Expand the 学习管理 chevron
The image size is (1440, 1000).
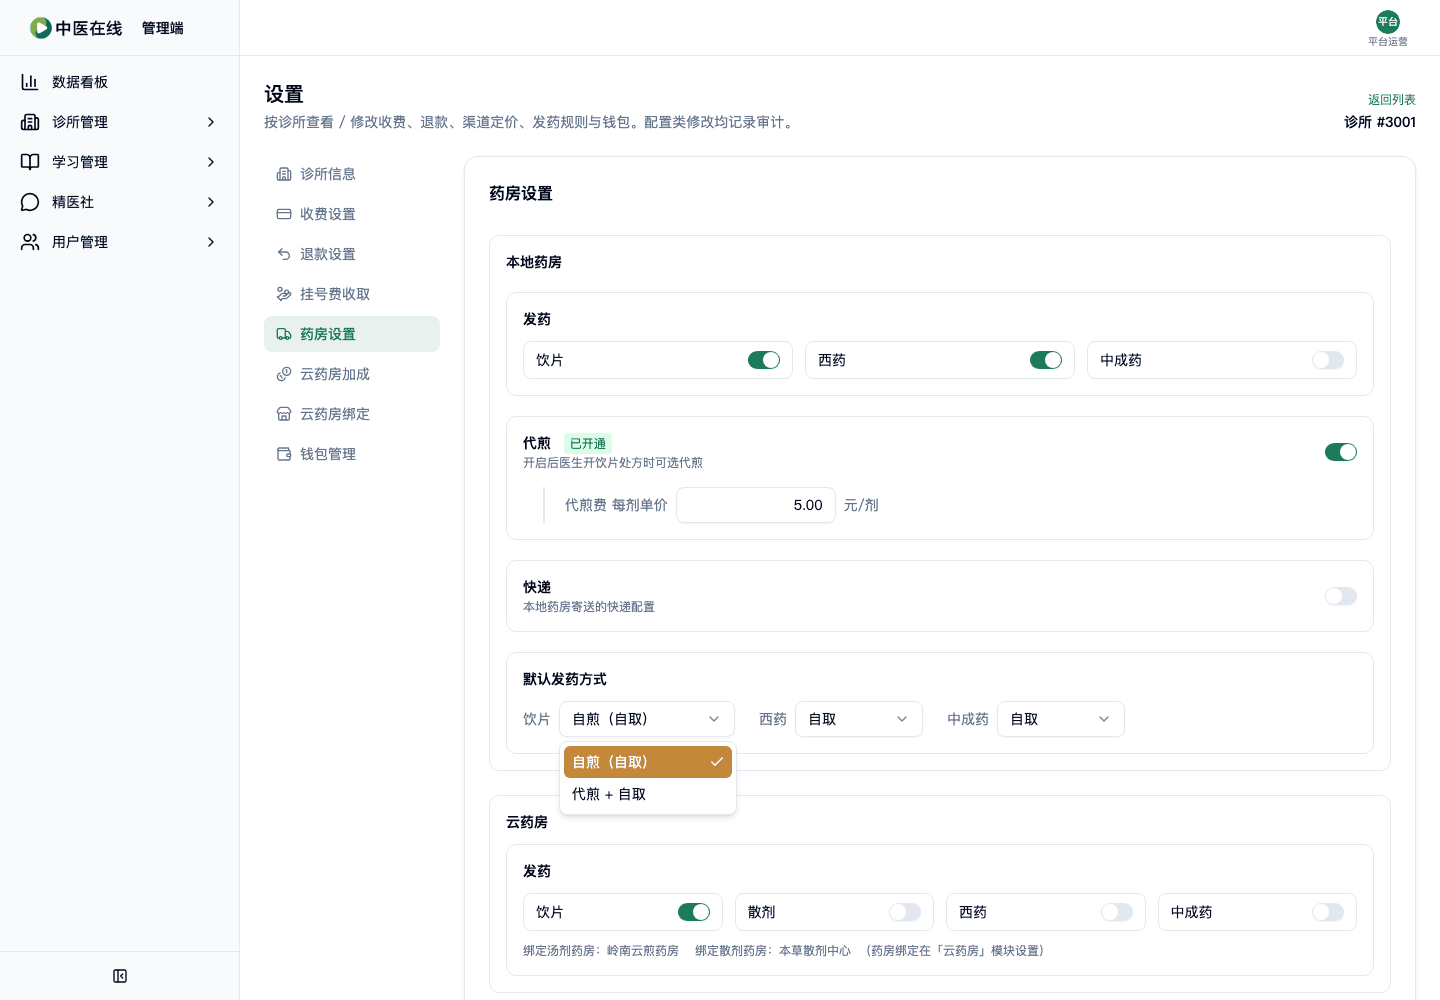(x=211, y=162)
